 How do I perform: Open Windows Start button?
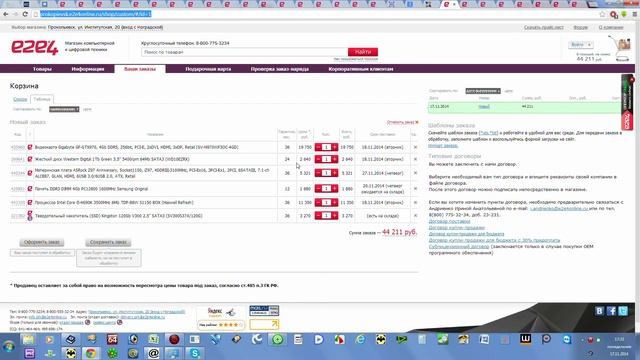pos(9,347)
